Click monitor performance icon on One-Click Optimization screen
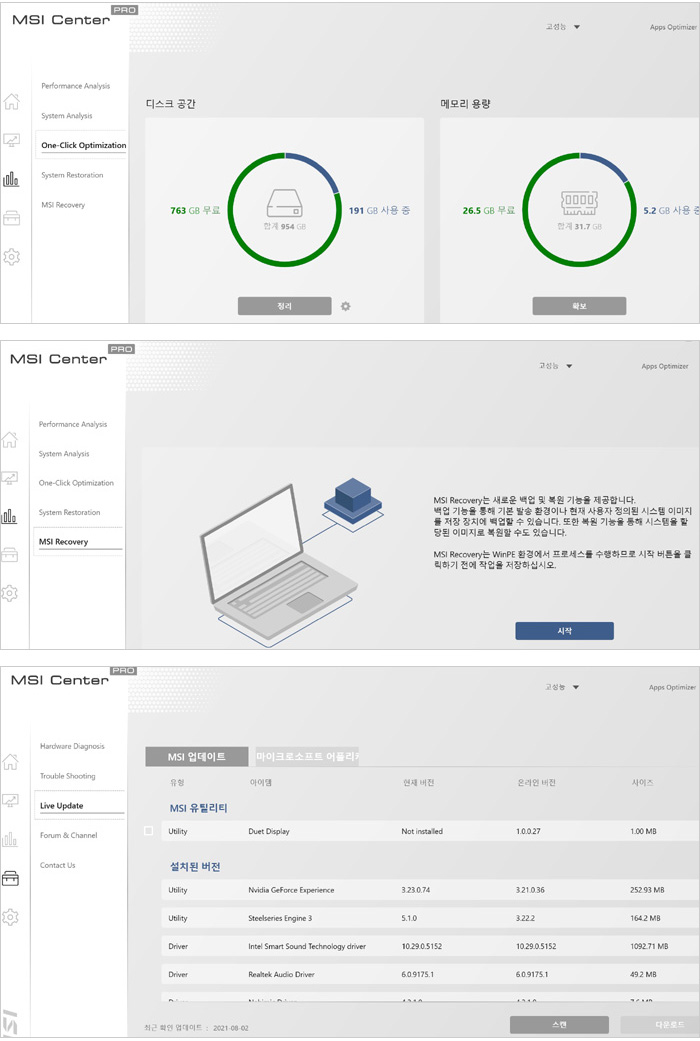This screenshot has height=1041, width=700. [11, 140]
